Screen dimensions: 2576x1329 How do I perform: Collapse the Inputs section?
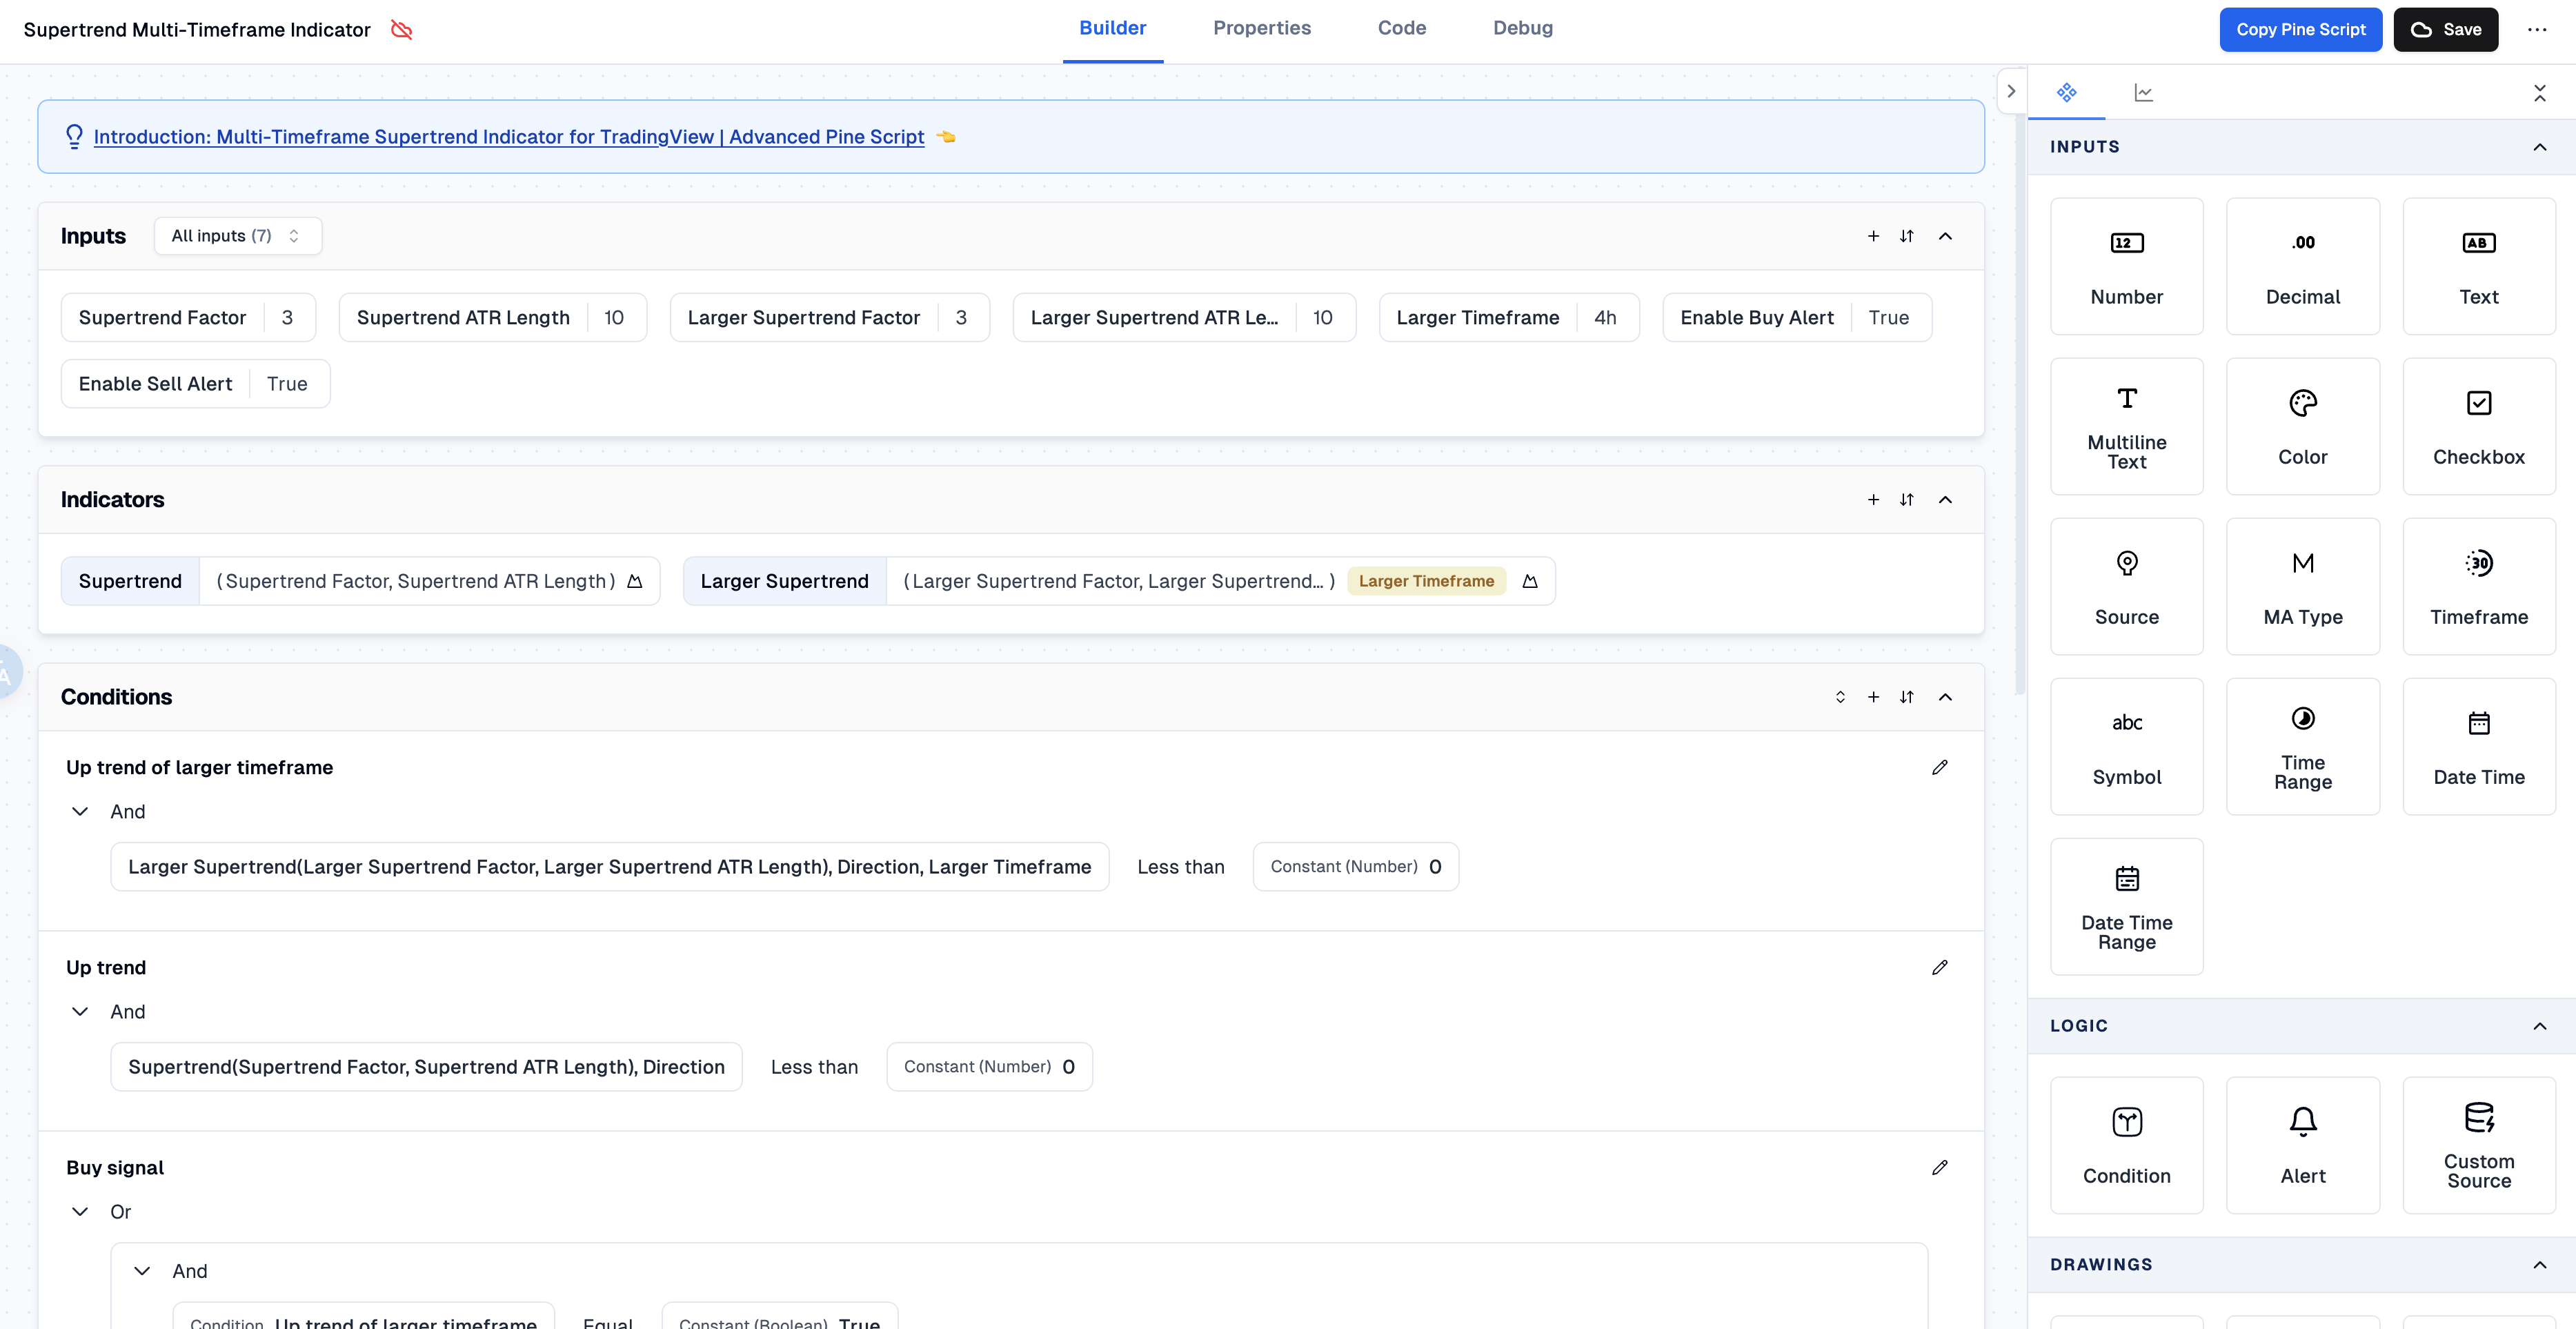[x=1945, y=236]
